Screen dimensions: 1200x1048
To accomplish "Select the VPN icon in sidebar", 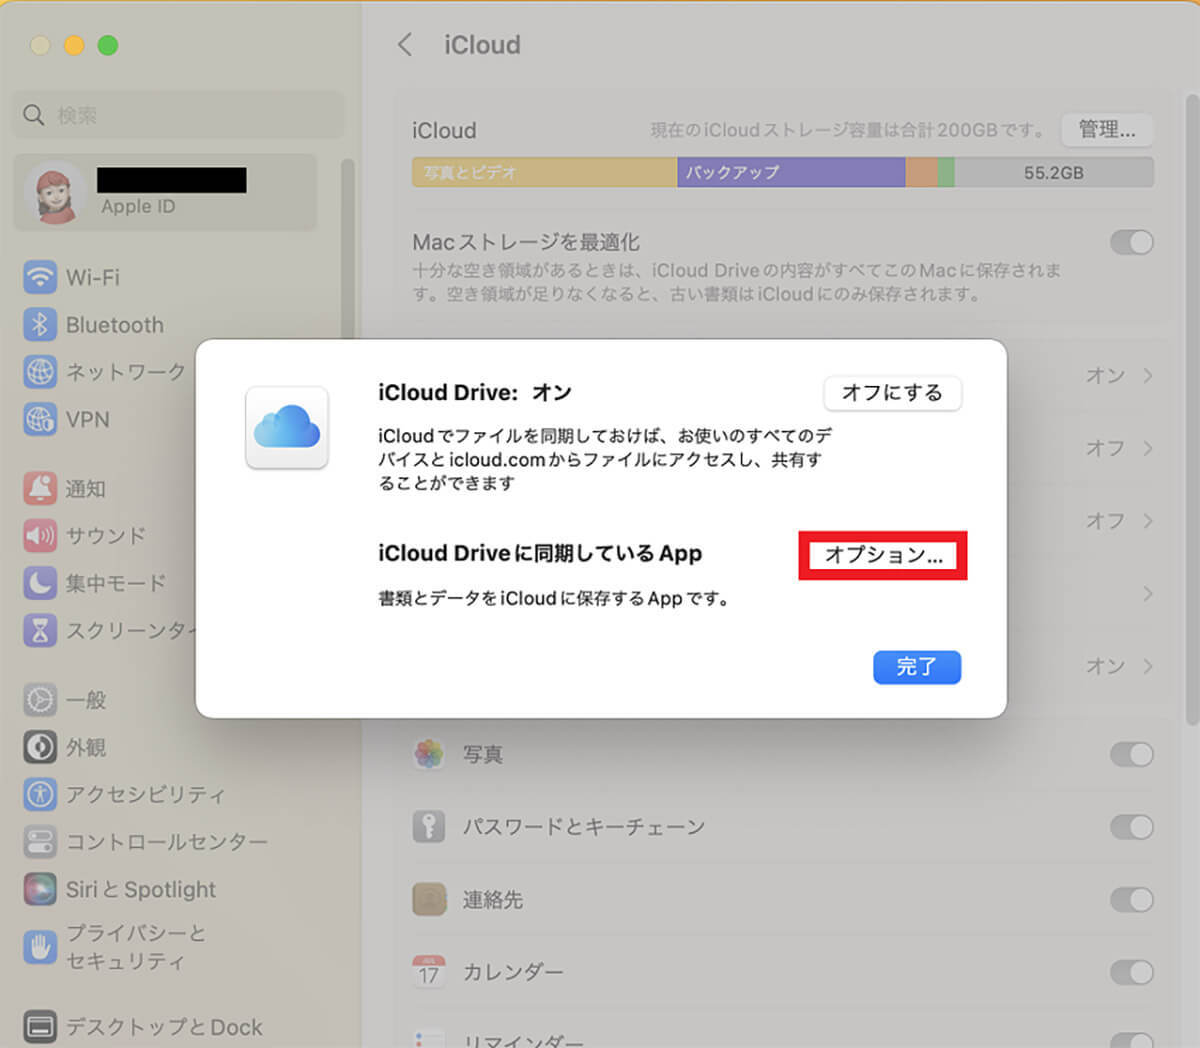I will click(40, 419).
